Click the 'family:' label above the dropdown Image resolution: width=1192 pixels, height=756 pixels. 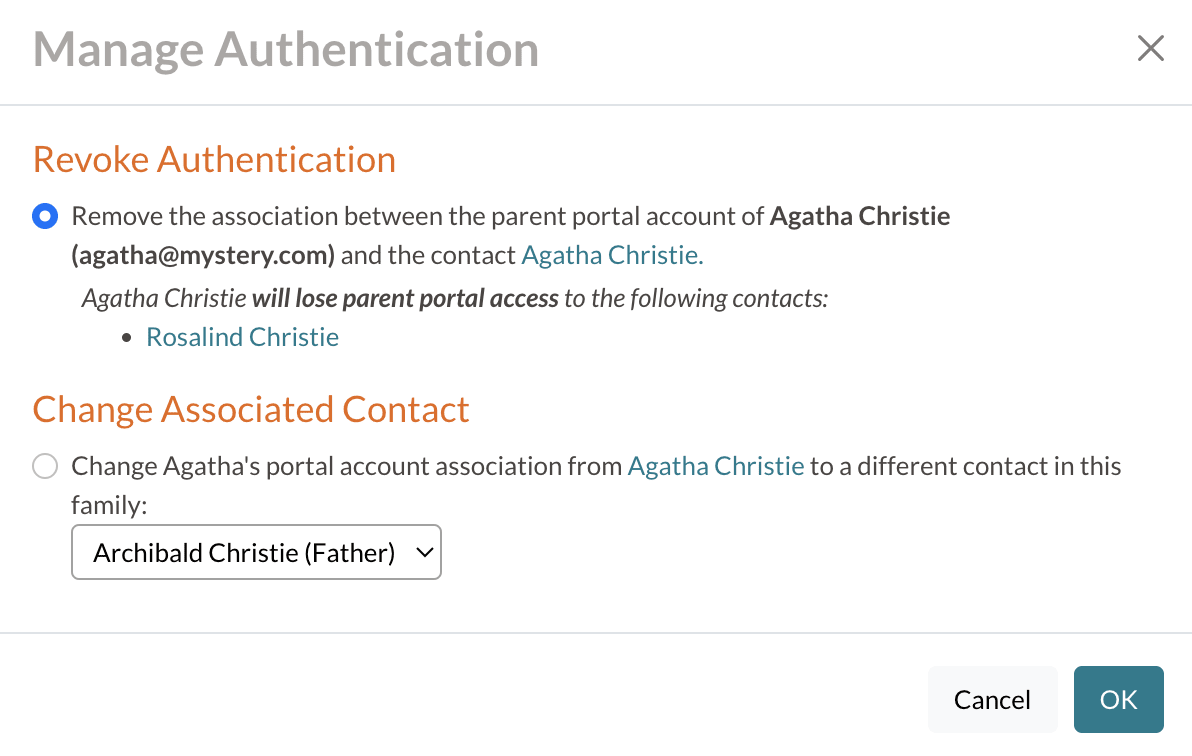[109, 505]
